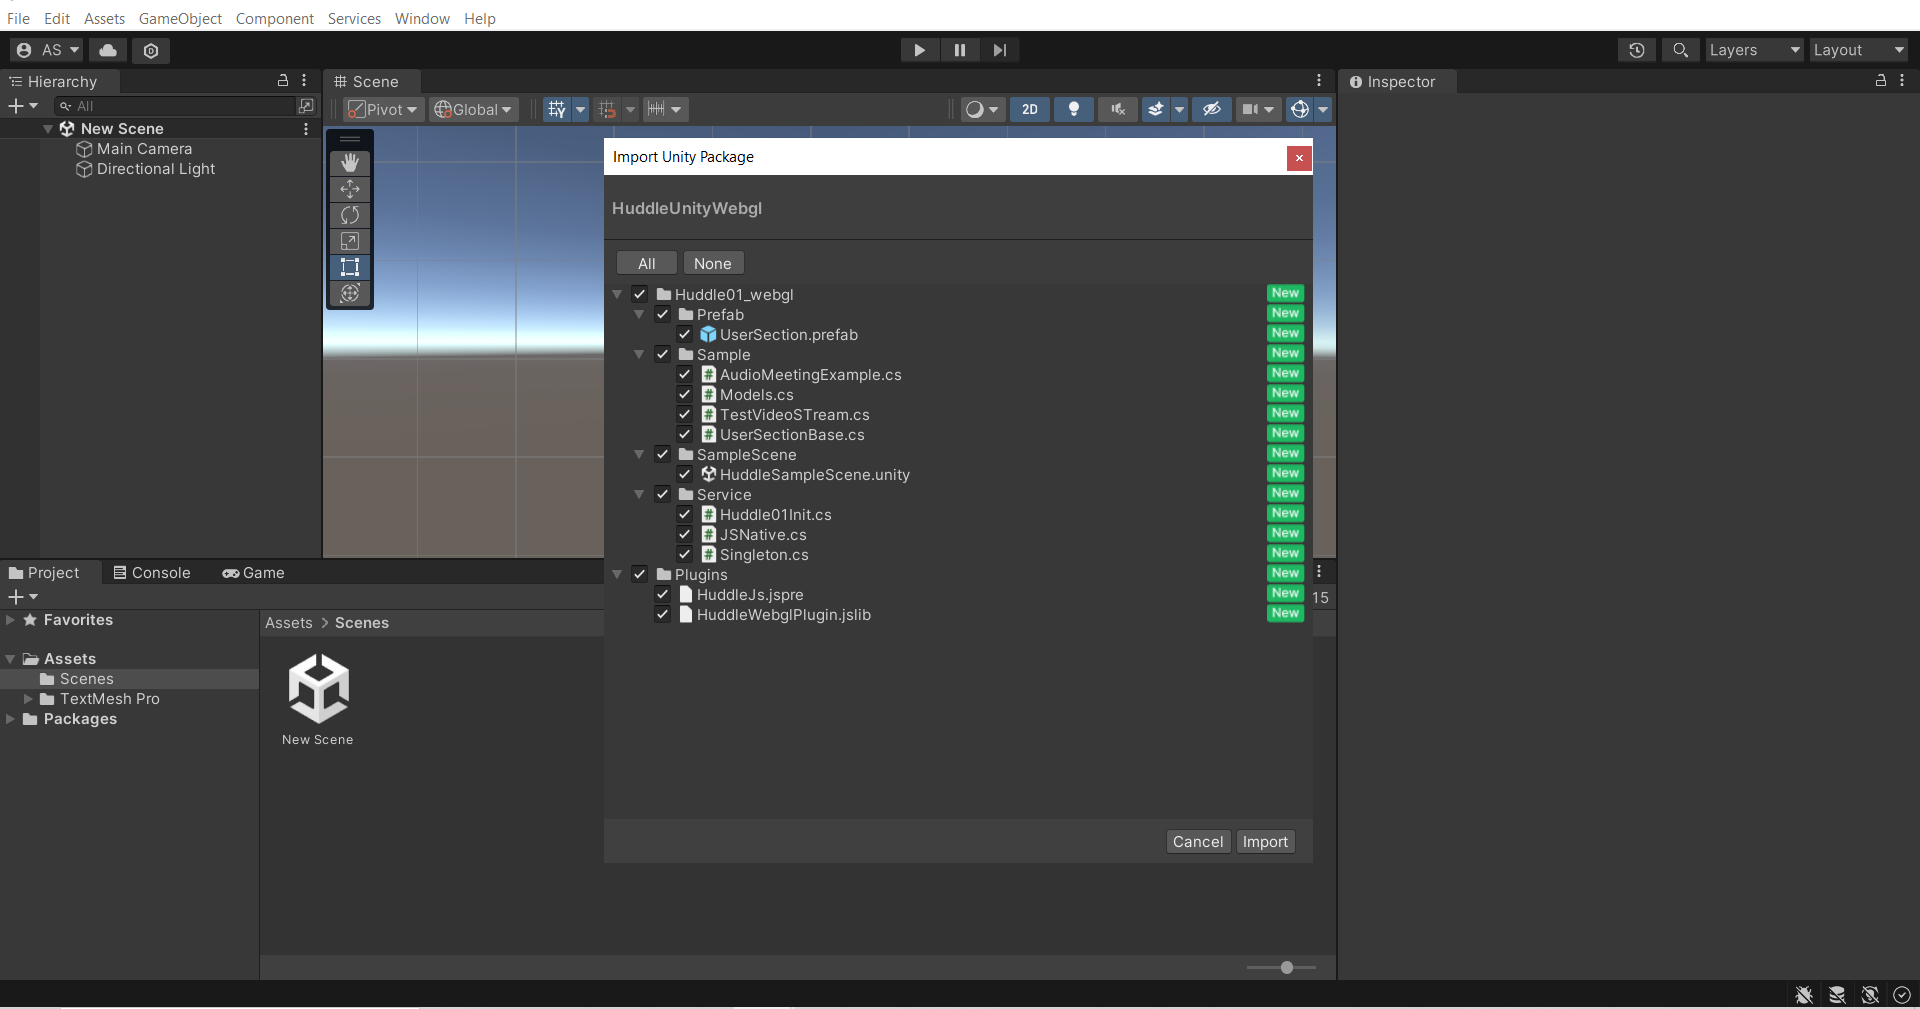The image size is (1920, 1009).
Task: Open the Global dropdown
Action: pos(473,110)
